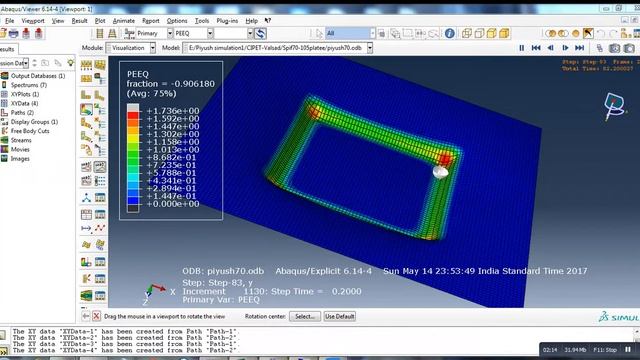Click the camera icon at toolbar's right end
640x360 pixels.
coord(629,48)
